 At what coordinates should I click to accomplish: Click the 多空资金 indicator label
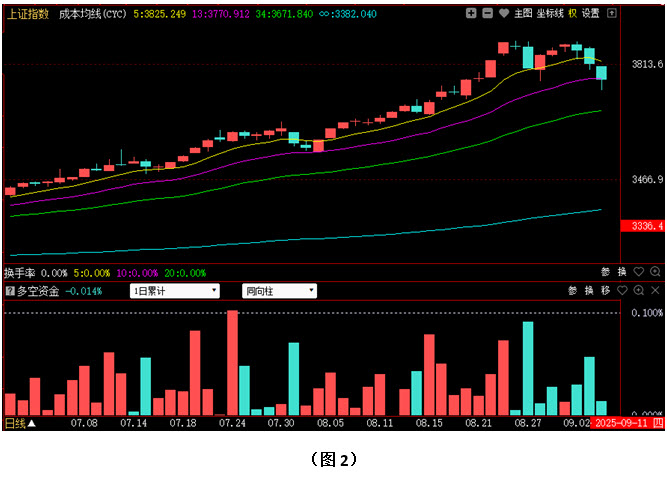(x=38, y=291)
